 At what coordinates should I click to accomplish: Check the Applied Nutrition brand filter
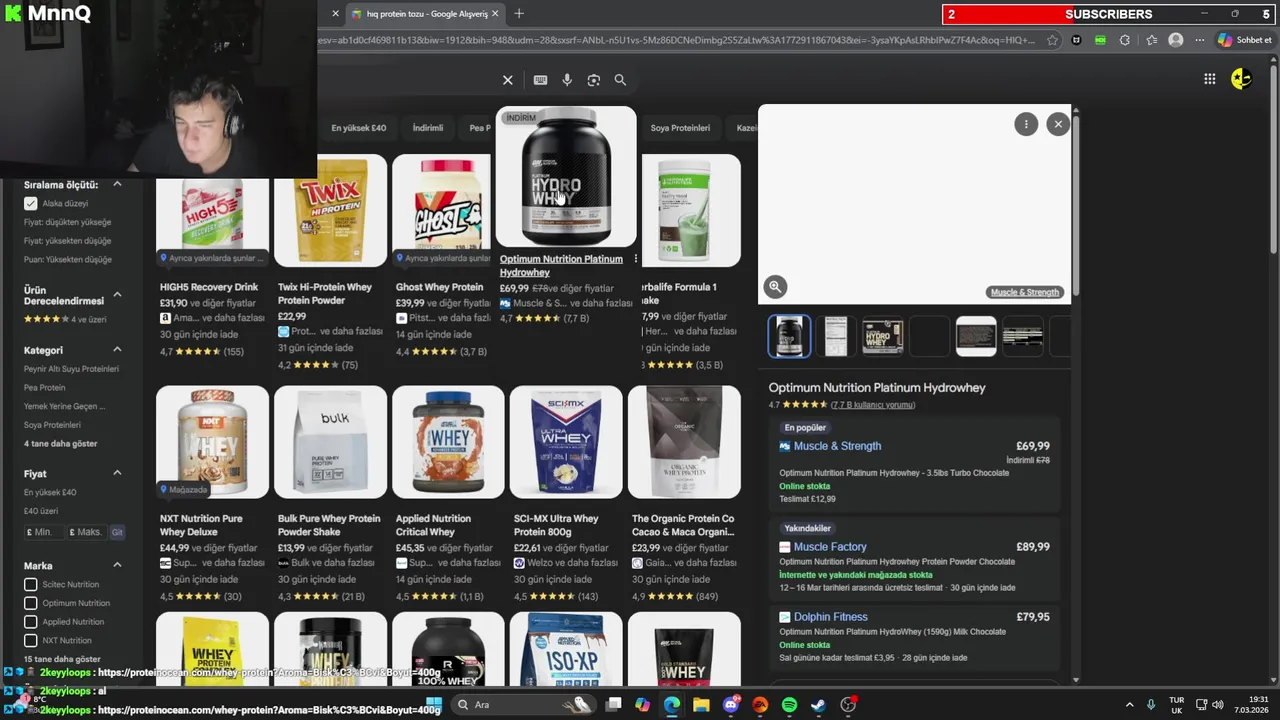[31, 622]
